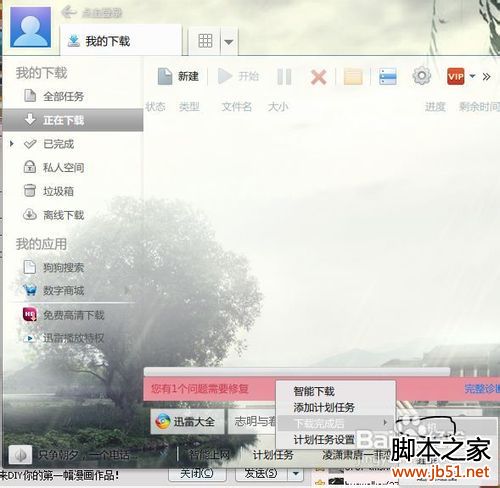
Task: Select 智能下载 menu item
Action: tap(336, 391)
